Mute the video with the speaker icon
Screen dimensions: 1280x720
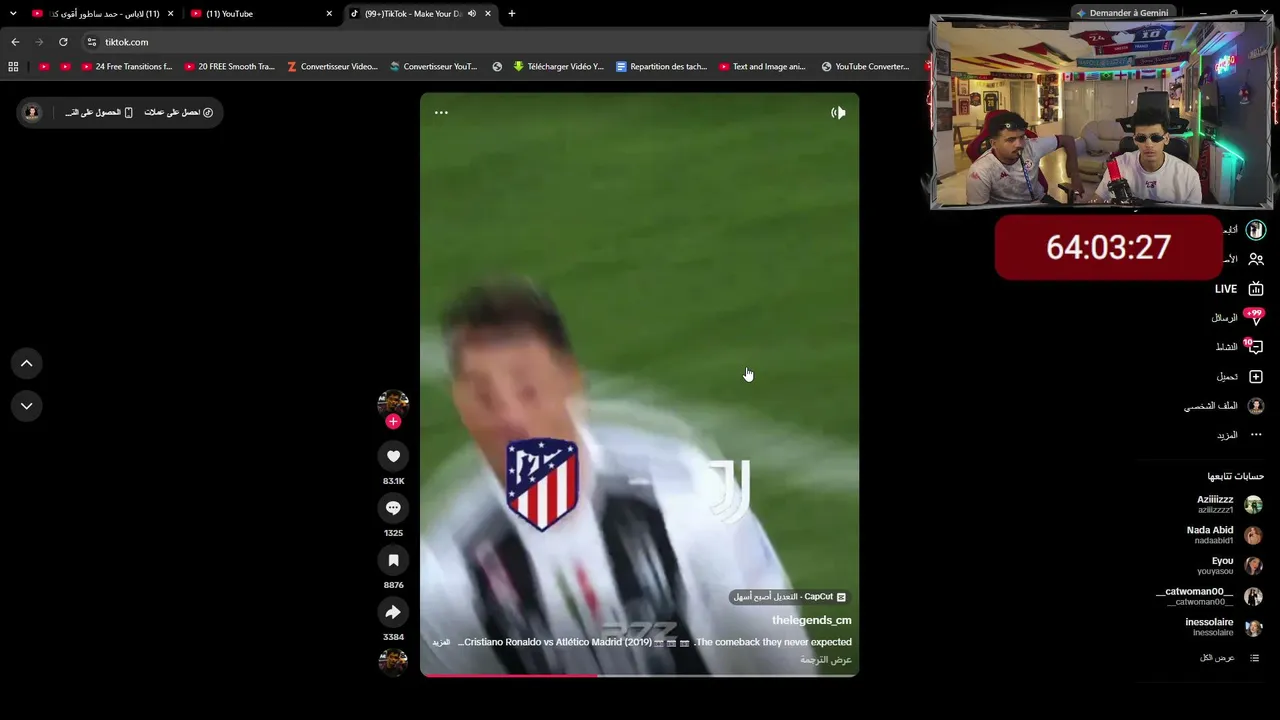pos(838,112)
